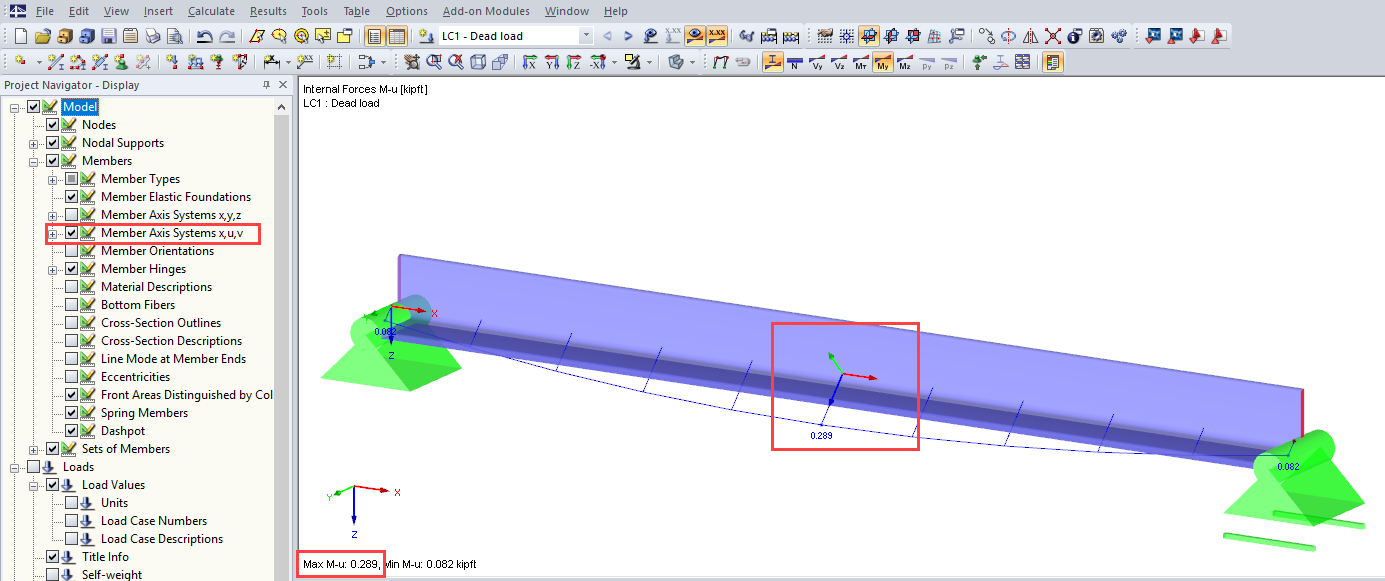
Task: Expand the Member Hinges node
Action: coord(52,269)
